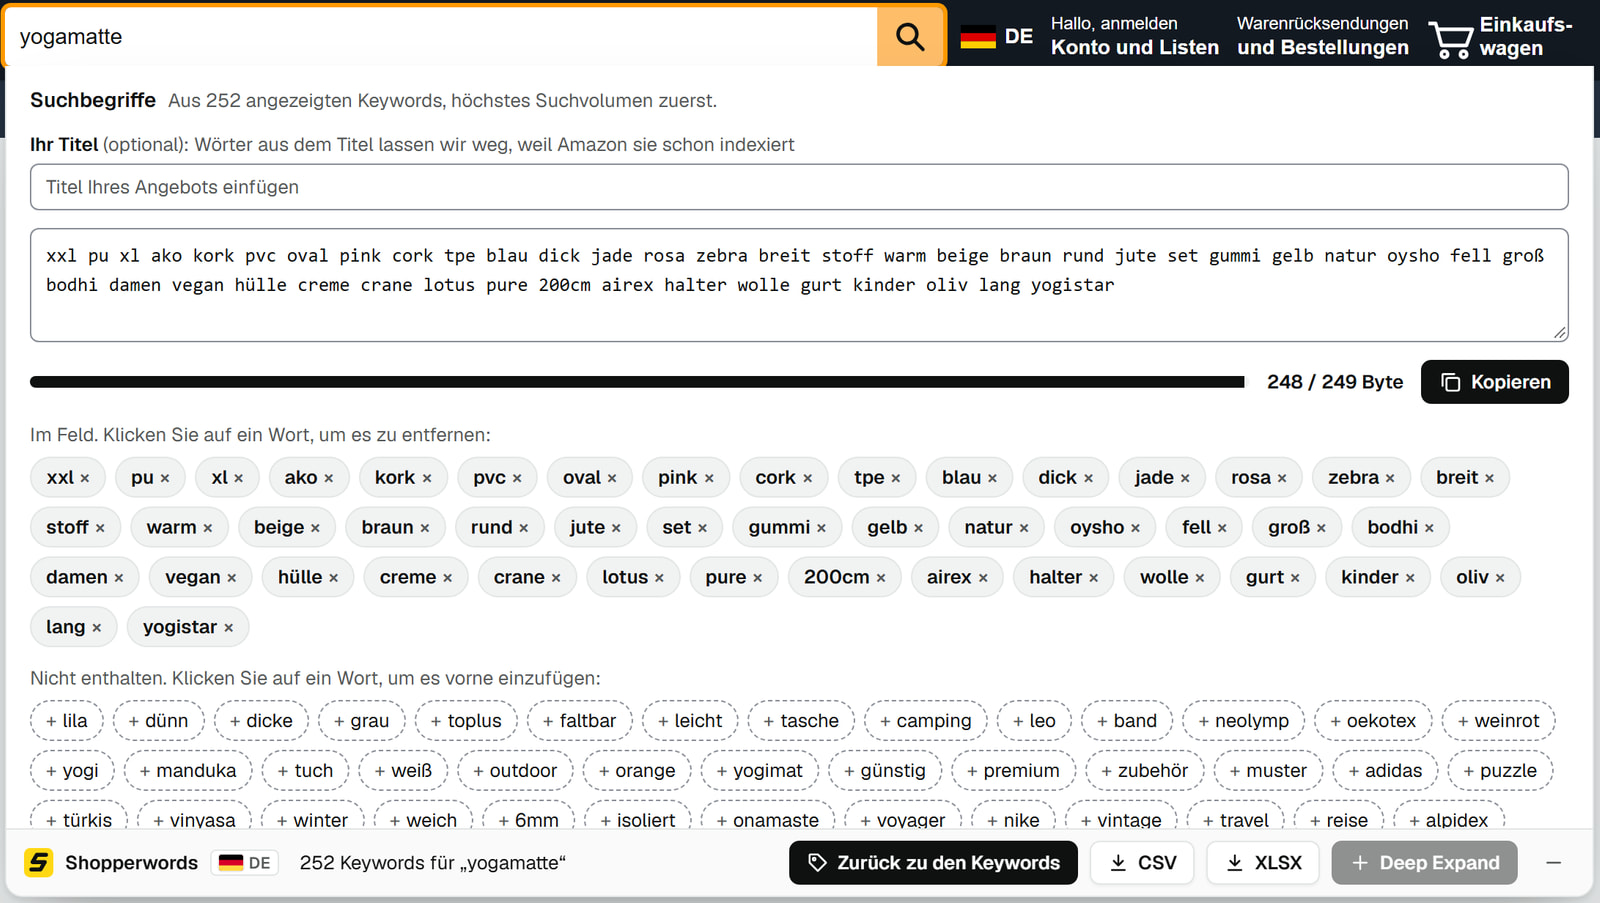This screenshot has height=903, width=1600.
Task: Click the byte usage progress bar
Action: pos(637,382)
